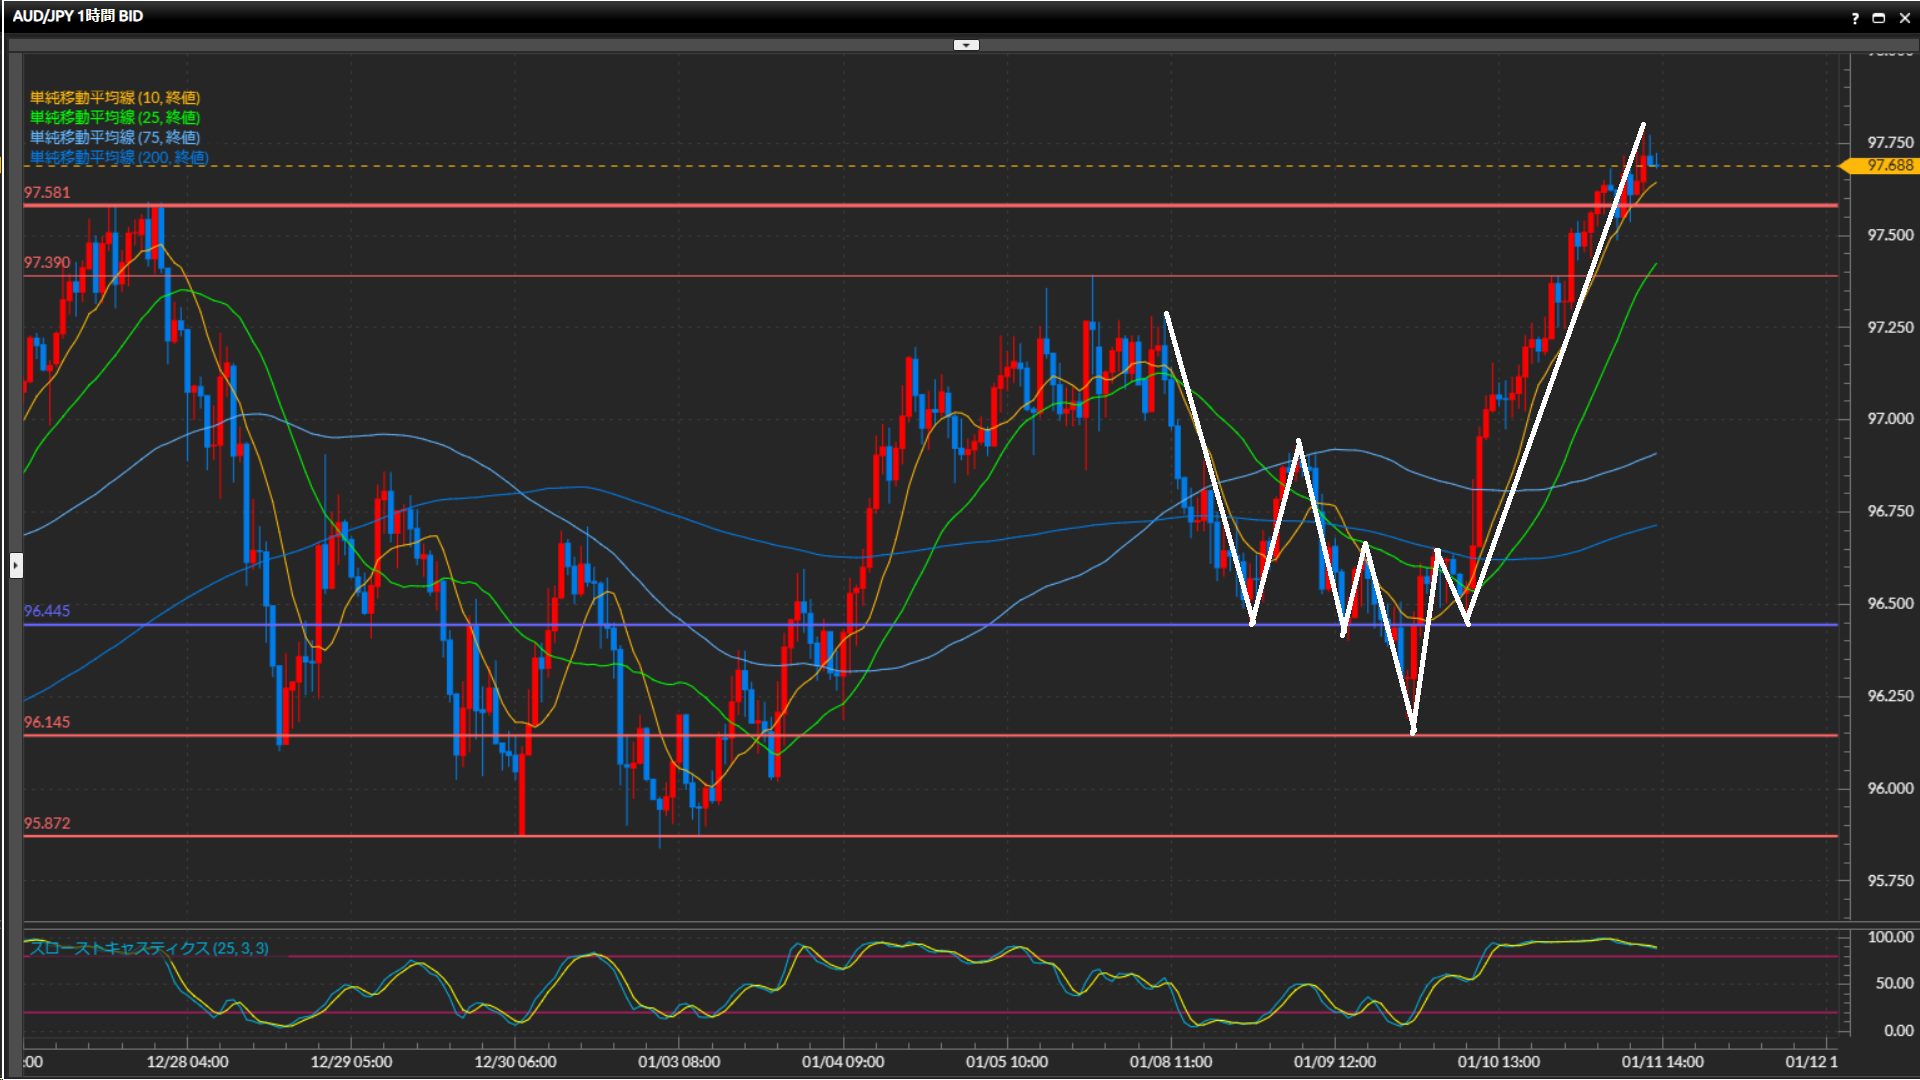1920x1080 pixels.
Task: Select the 75-period moving average label
Action: click(x=115, y=137)
